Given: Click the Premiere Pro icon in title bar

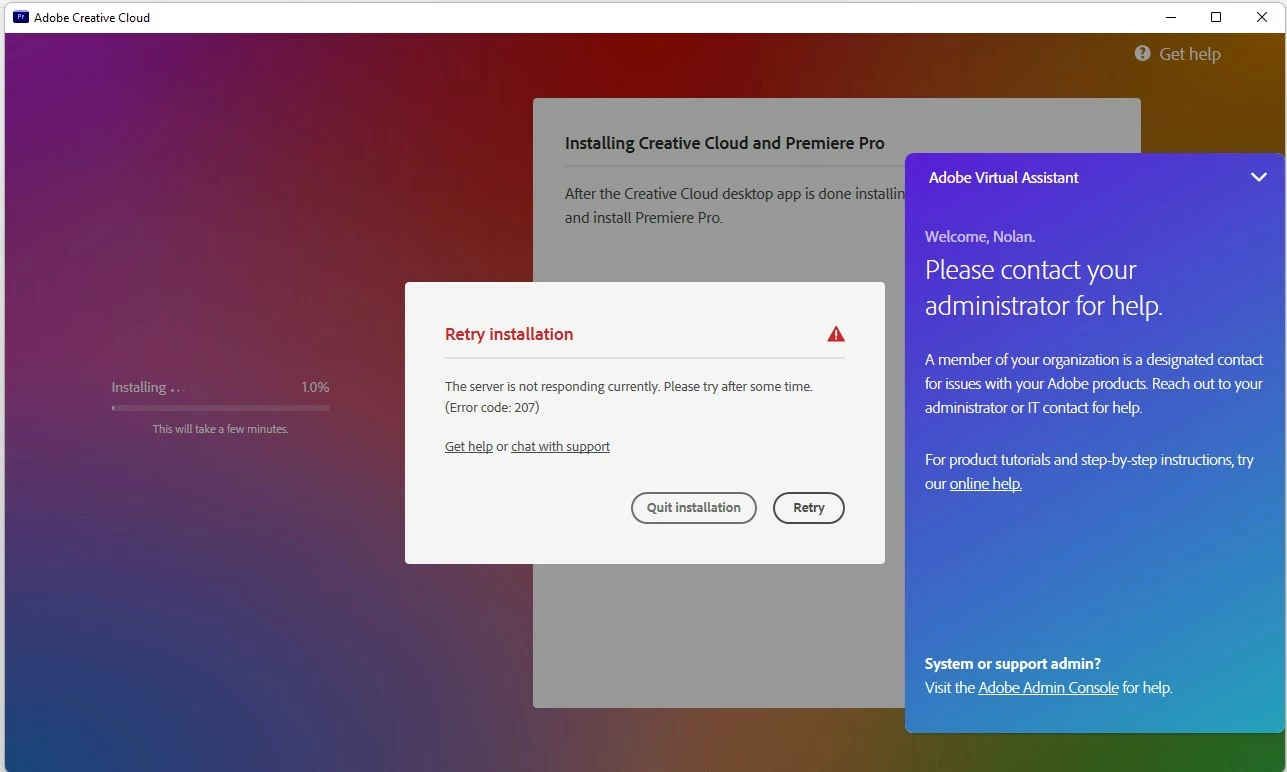Looking at the screenshot, I should [x=20, y=17].
